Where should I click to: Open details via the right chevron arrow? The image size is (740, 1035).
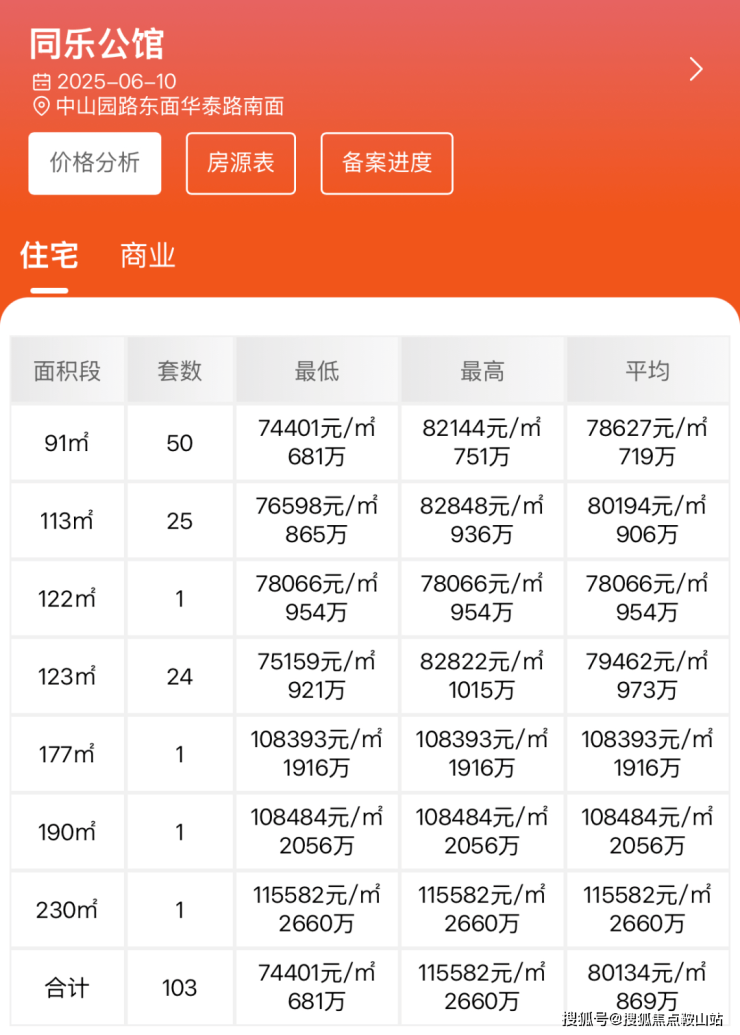(x=696, y=69)
